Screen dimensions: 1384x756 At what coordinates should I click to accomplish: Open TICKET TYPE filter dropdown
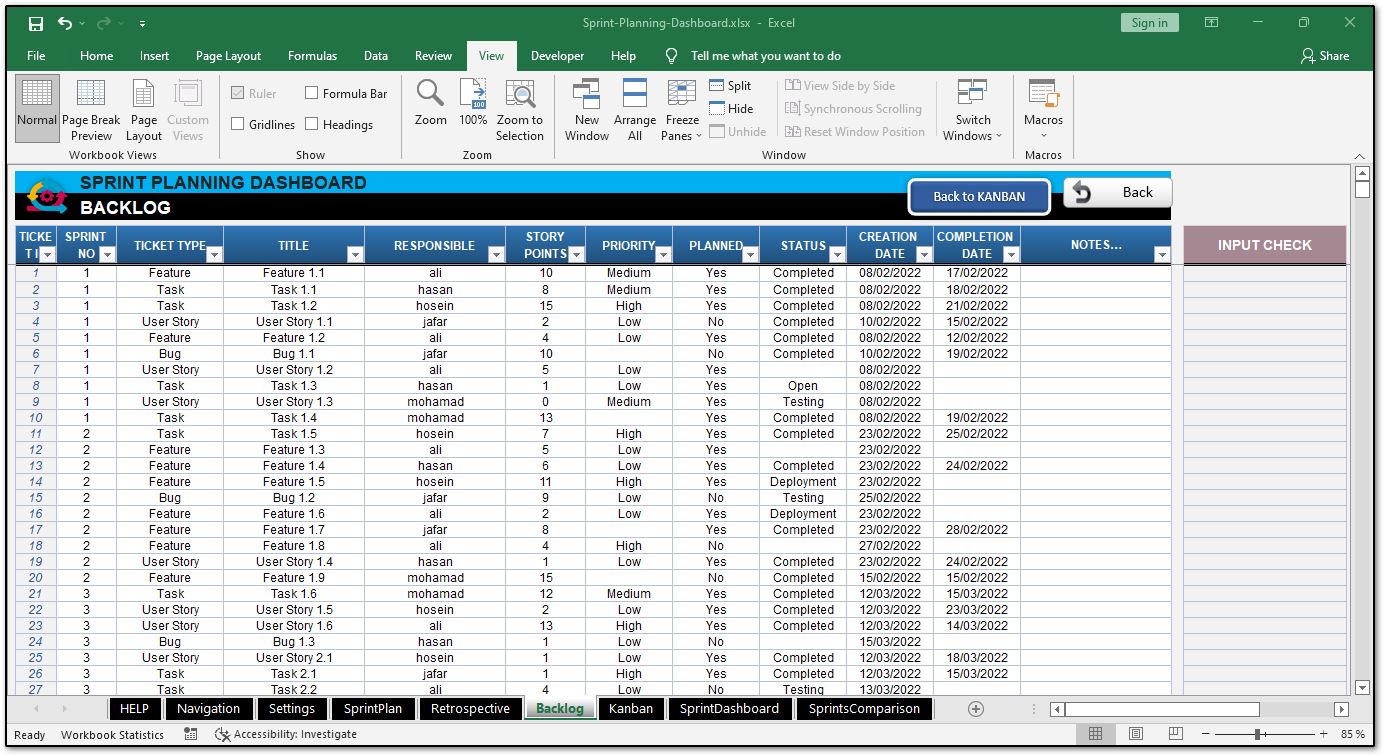click(214, 255)
